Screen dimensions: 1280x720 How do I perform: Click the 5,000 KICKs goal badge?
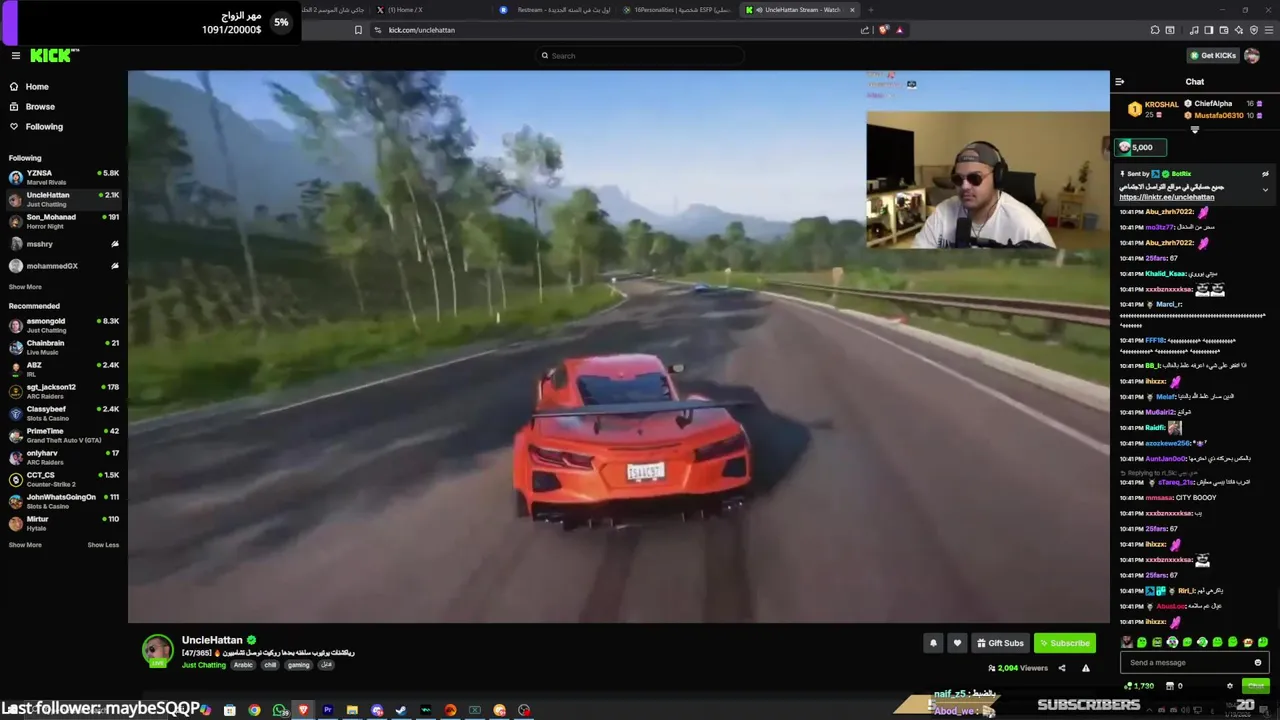click(x=1141, y=147)
